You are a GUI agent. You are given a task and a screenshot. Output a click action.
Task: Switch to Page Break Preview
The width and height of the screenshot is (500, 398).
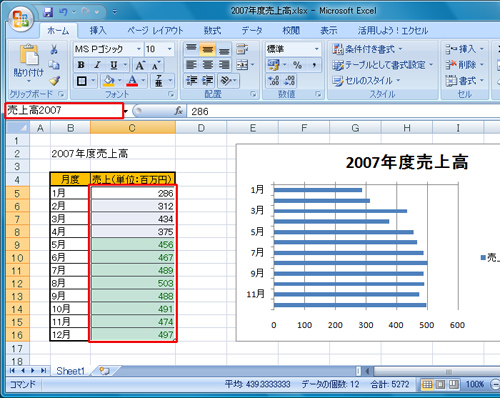coord(453,385)
